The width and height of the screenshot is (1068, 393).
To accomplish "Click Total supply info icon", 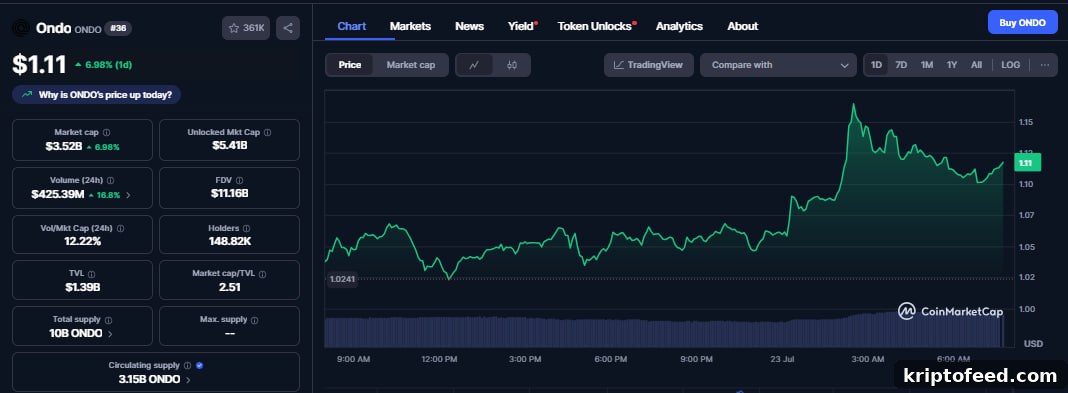I will coord(108,319).
